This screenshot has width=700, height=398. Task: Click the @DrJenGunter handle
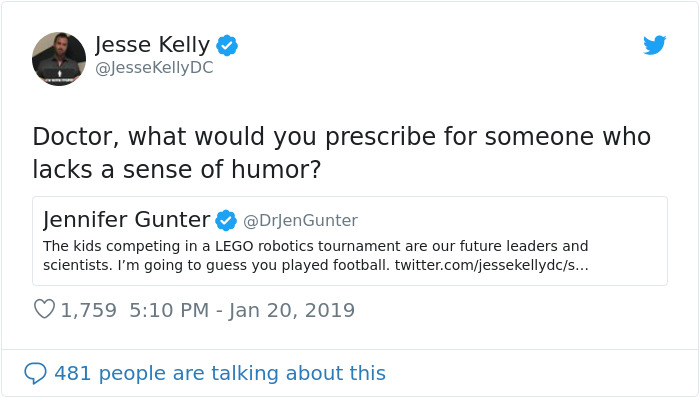pyautogui.click(x=300, y=220)
